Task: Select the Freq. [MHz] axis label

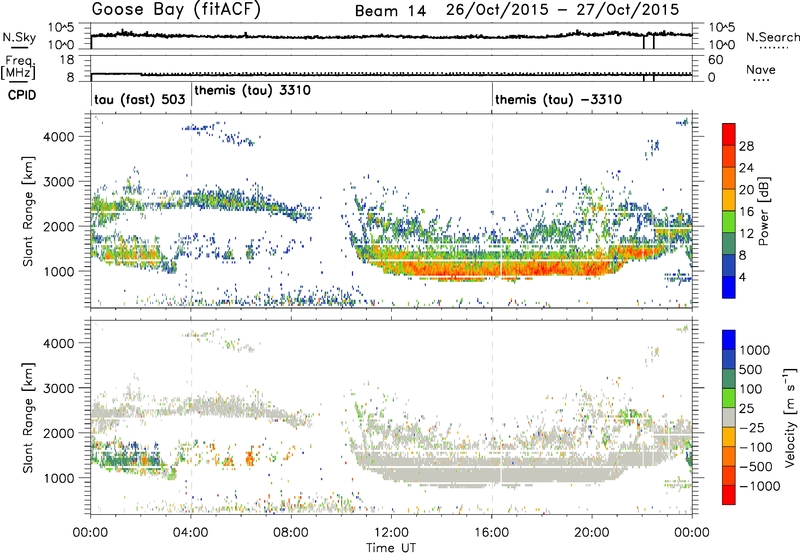Action: point(18,67)
